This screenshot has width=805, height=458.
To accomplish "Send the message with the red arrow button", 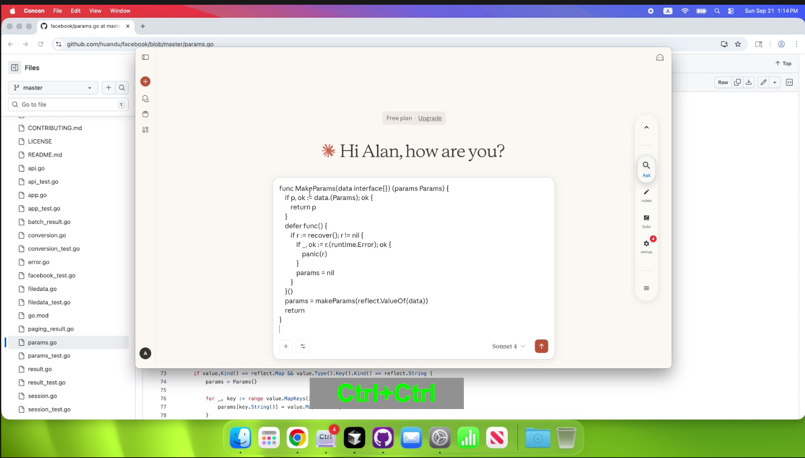I will coord(541,346).
